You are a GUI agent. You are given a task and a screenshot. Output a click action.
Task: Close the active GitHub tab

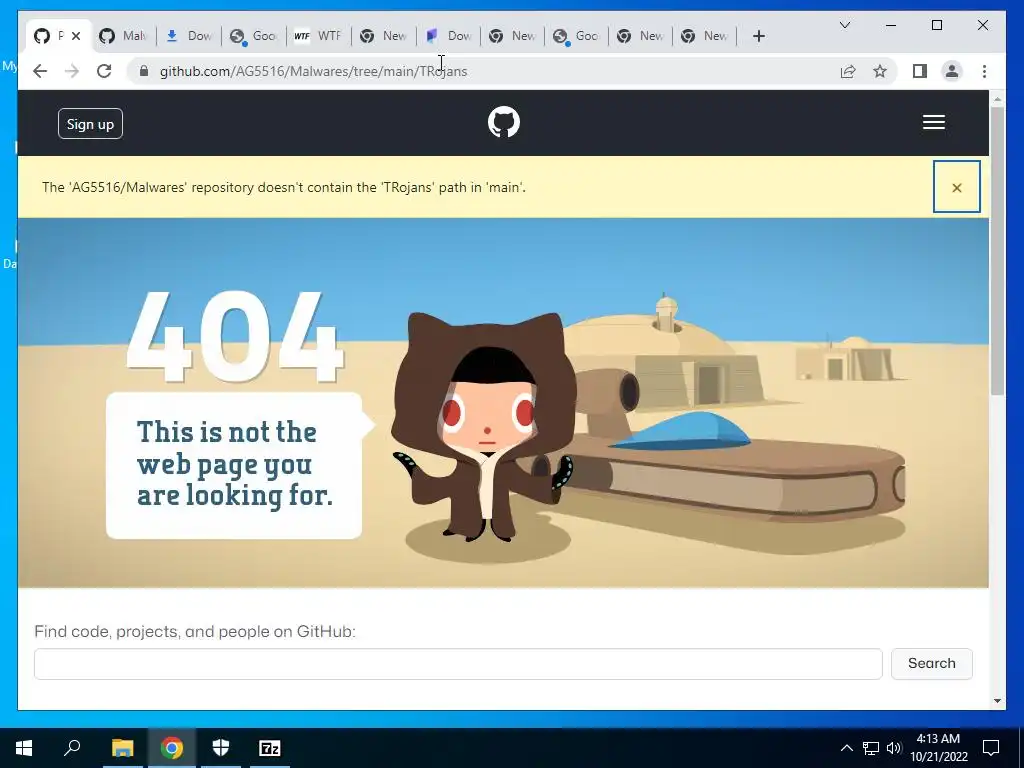(76, 36)
